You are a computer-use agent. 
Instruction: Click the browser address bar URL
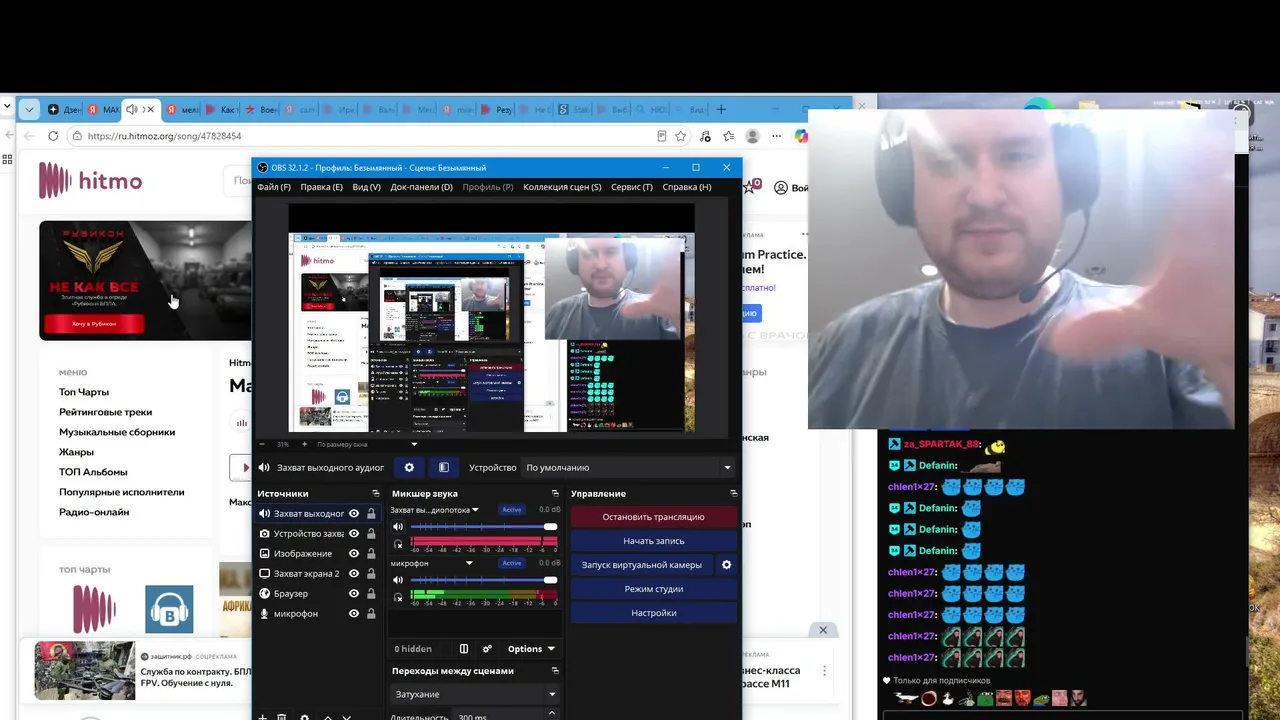[x=165, y=136]
